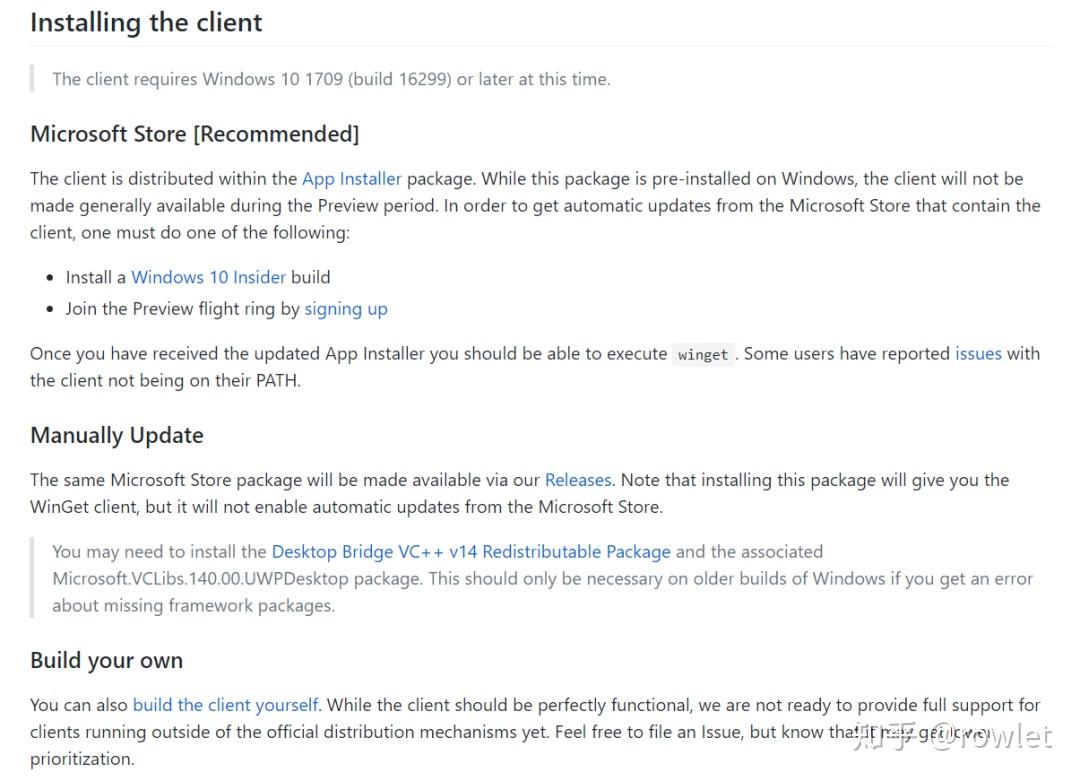Open Desktop Bridge VC++ v14 Redistributable Package link
Viewport: 1080px width, 781px height.
pos(471,552)
